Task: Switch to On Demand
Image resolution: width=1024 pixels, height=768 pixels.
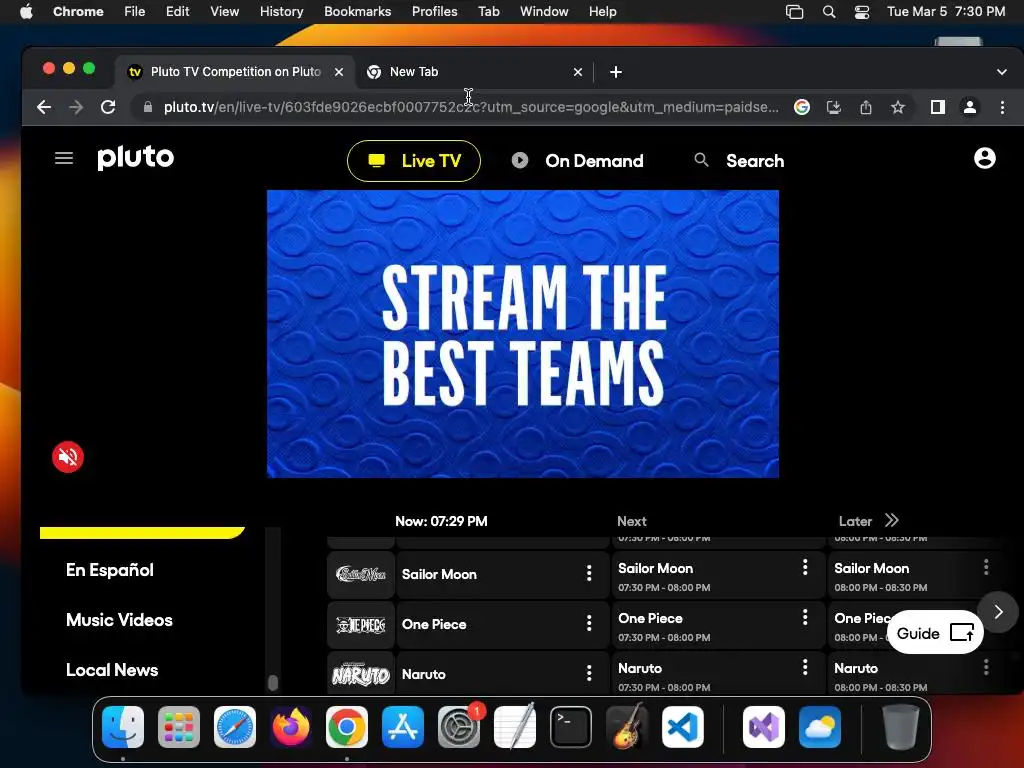Action: pos(577,161)
